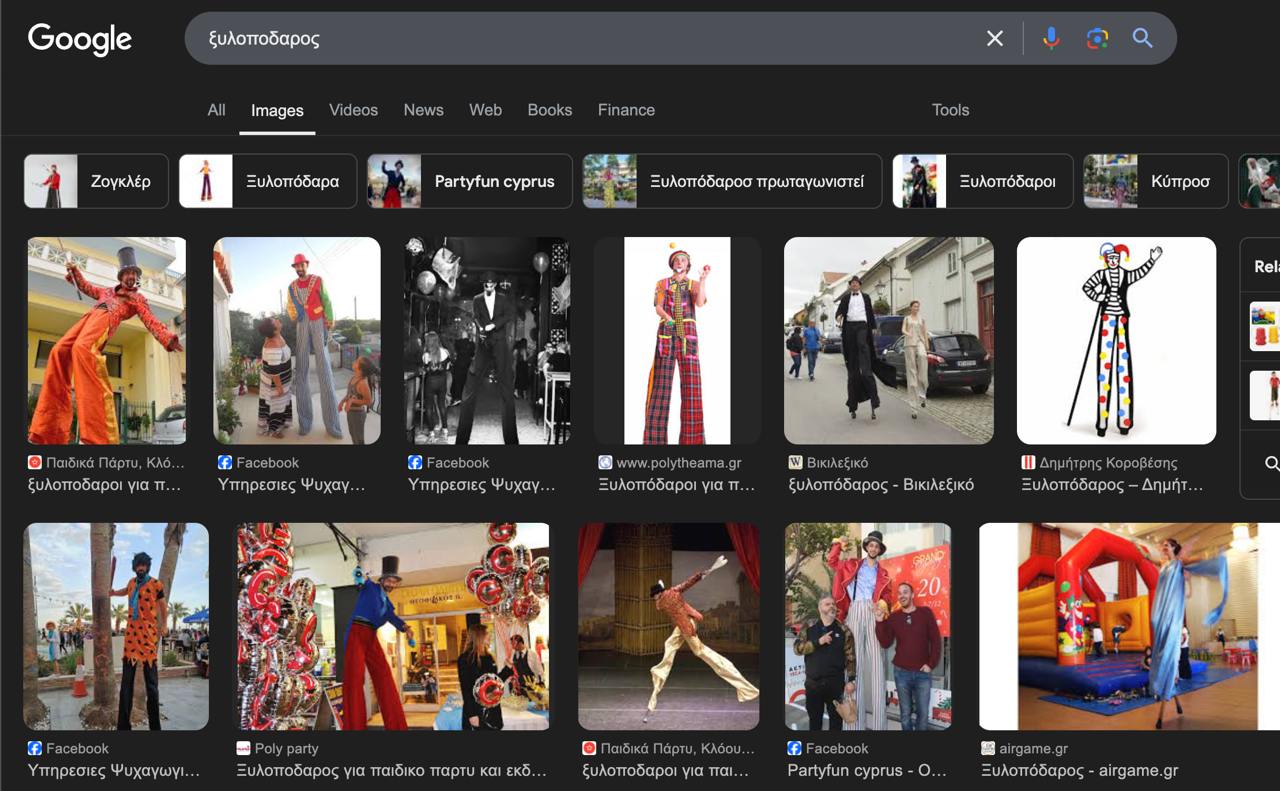Click the Google logo
Image resolution: width=1280 pixels, height=791 pixels.
(x=80, y=39)
